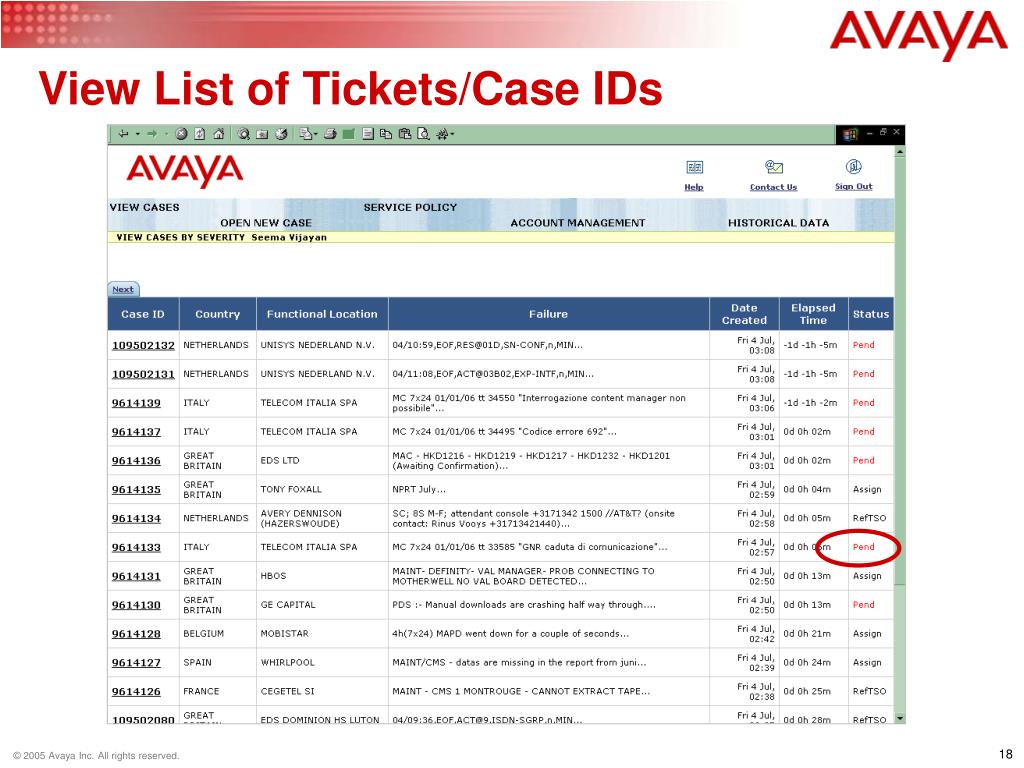Click the Next button

coord(123,289)
